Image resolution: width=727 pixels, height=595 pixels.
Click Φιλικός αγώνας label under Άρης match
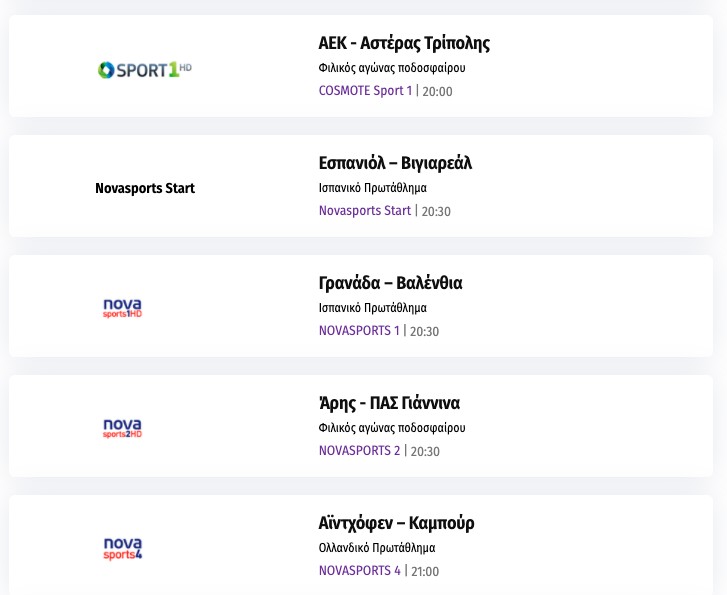coord(392,428)
